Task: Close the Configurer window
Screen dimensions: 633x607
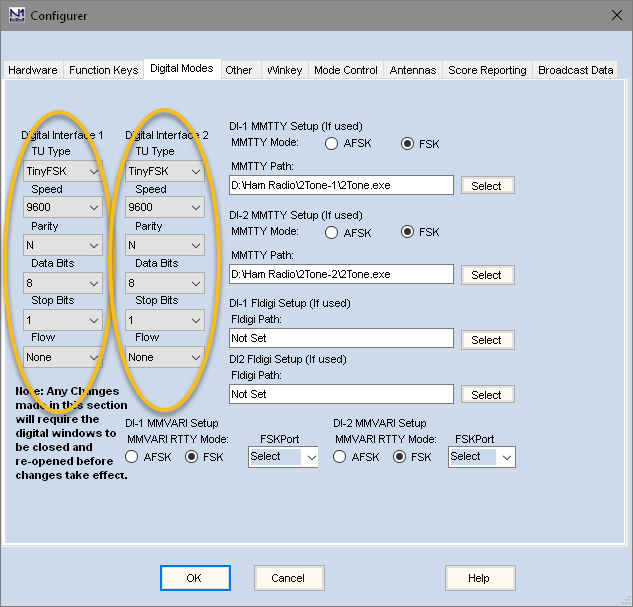Action: point(616,15)
